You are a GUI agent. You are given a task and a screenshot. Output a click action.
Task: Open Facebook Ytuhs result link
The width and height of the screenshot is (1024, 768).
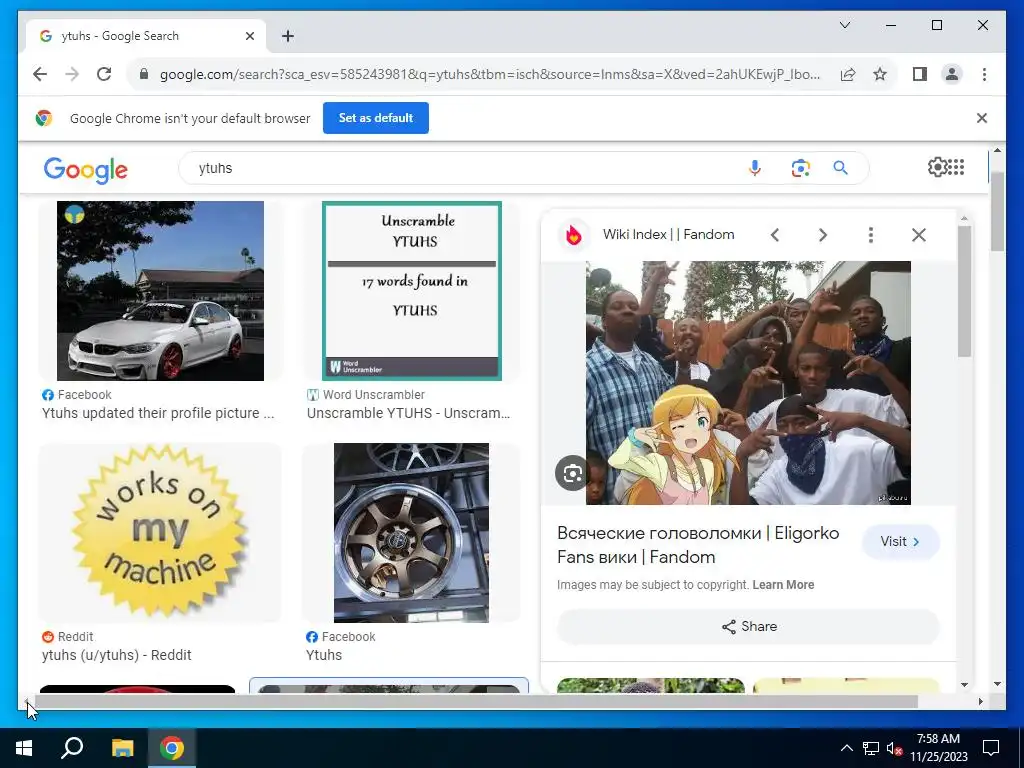point(324,655)
